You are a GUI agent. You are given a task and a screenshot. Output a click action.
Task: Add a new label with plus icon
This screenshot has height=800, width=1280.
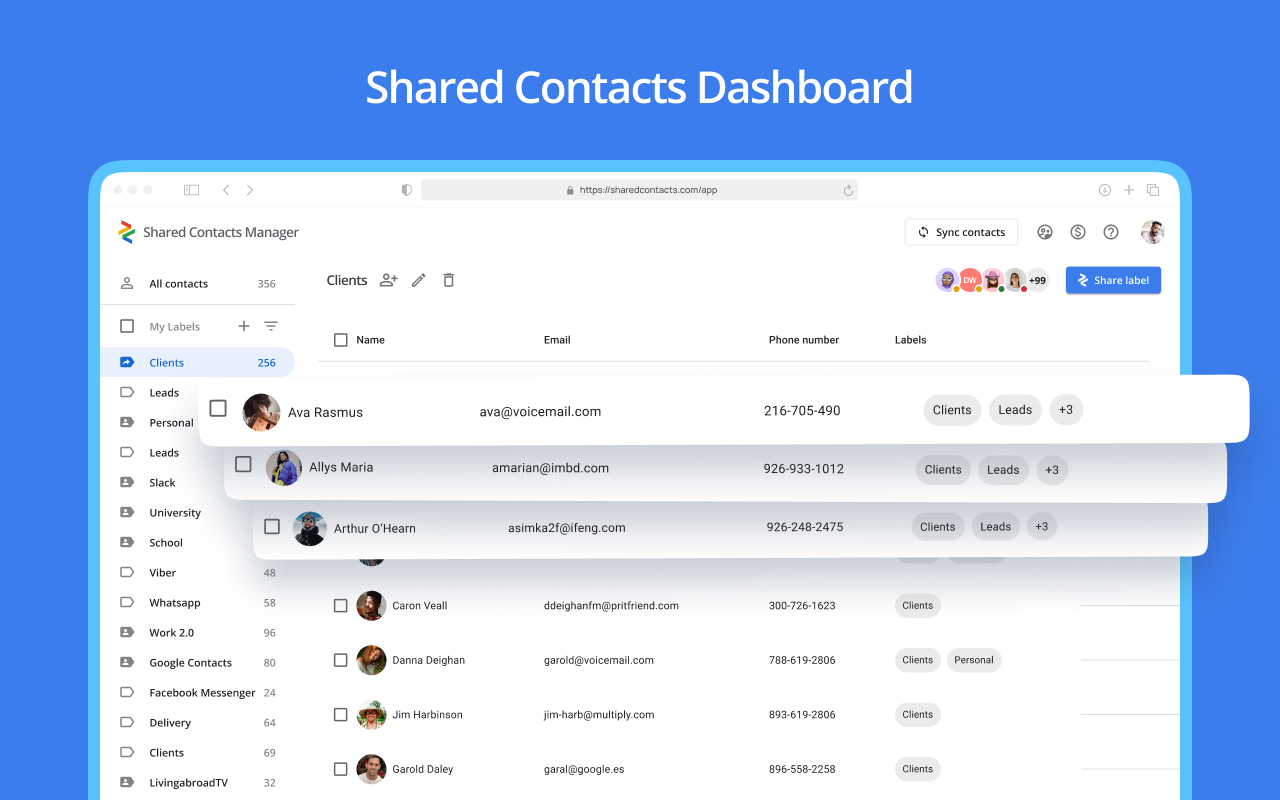(244, 326)
